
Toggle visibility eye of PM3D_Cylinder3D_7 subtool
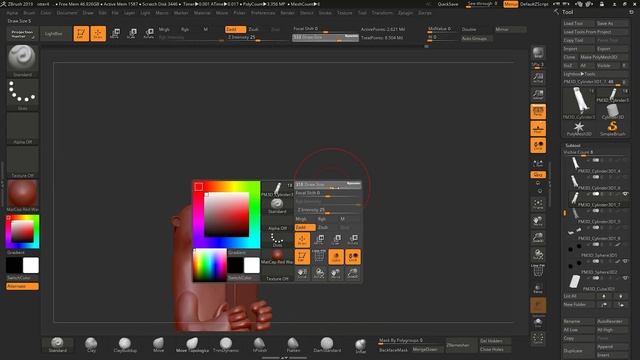[x=625, y=194]
